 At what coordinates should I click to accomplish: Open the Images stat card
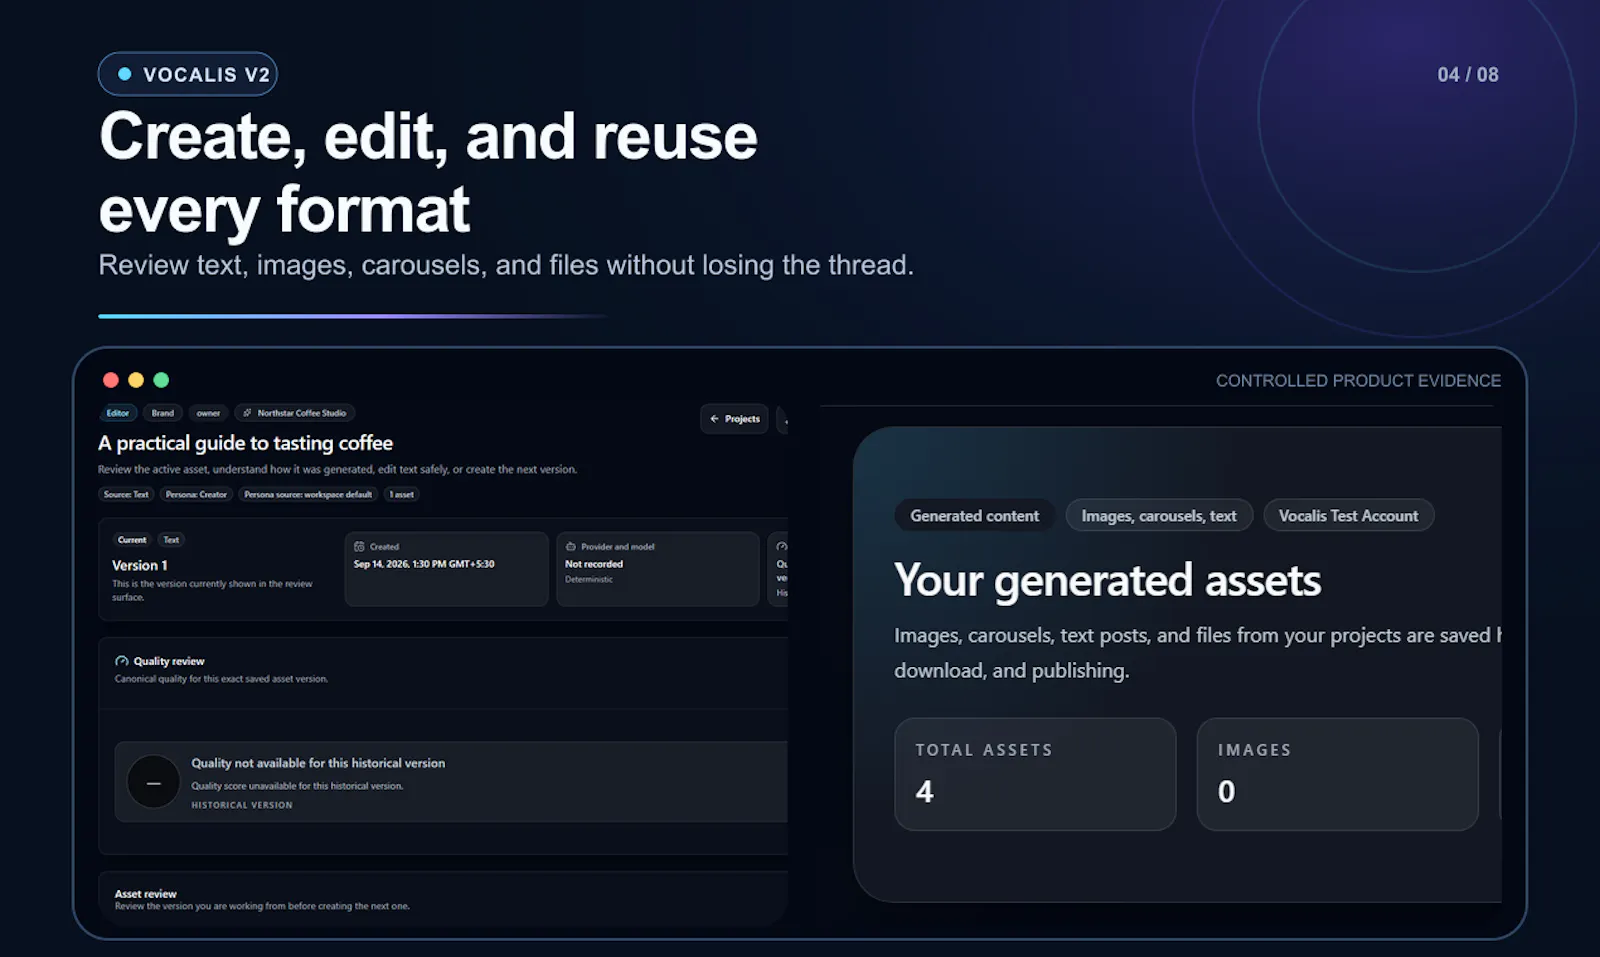(x=1337, y=774)
